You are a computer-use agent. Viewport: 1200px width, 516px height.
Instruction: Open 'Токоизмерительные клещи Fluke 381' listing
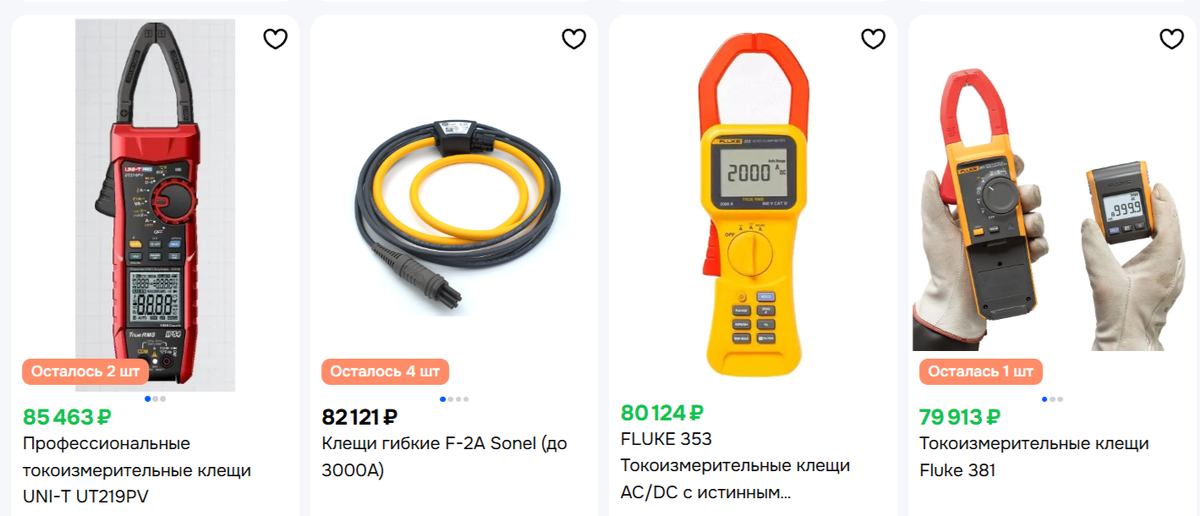tap(1034, 457)
